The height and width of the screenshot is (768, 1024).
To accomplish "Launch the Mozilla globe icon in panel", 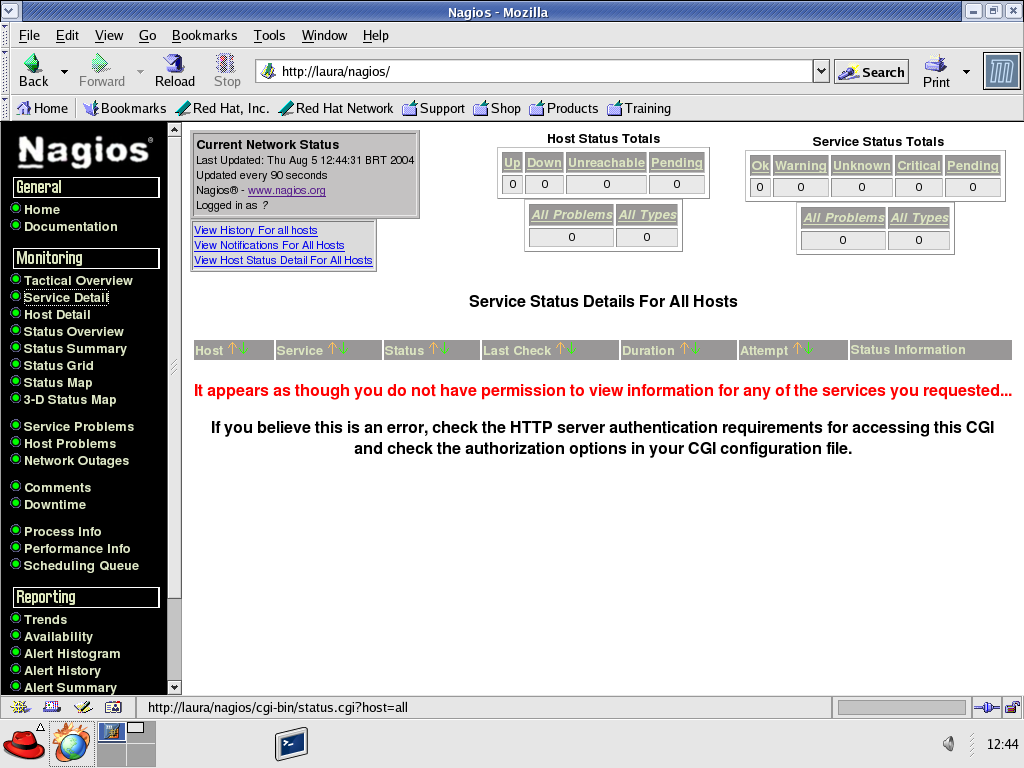I will (x=71, y=743).
